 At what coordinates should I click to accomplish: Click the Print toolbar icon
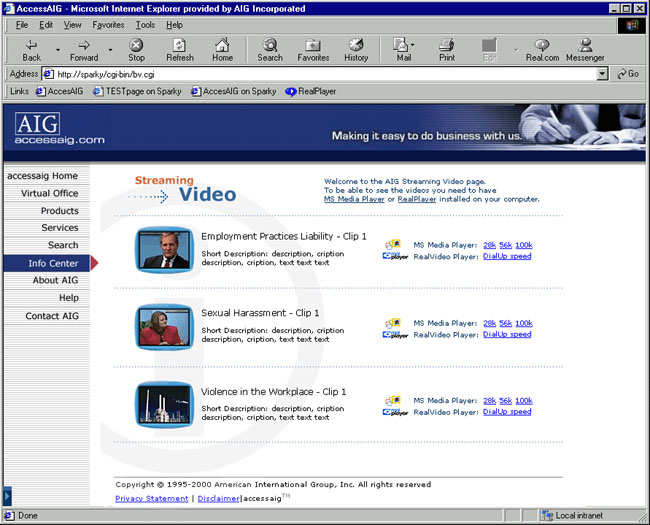[445, 46]
